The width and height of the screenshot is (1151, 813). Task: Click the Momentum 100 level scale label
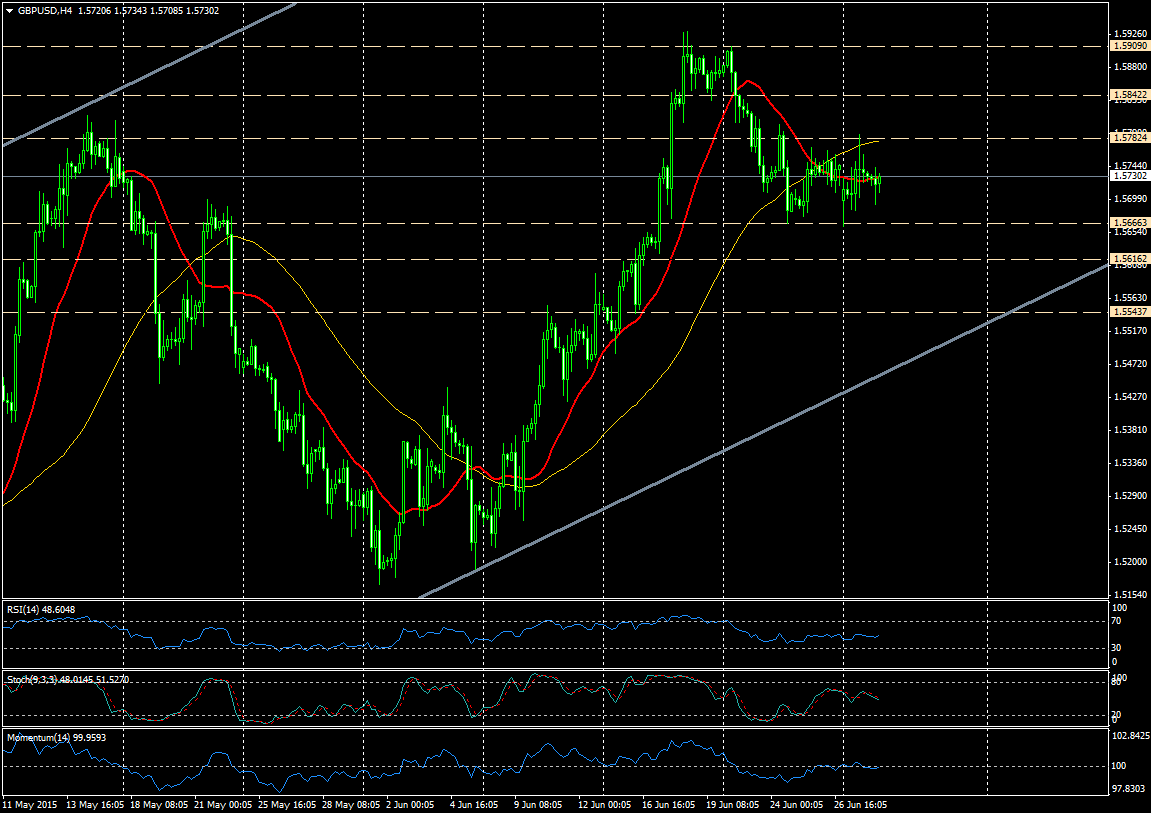click(1120, 766)
